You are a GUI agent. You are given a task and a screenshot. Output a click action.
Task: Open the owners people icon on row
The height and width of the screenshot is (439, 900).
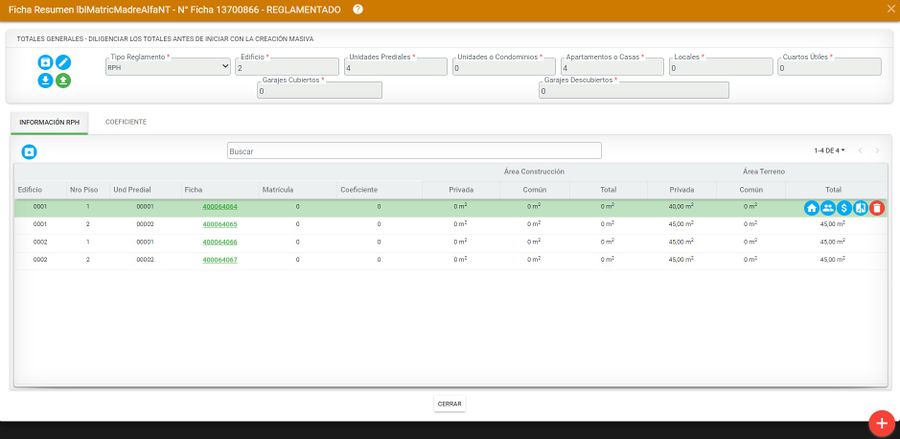(x=828, y=208)
